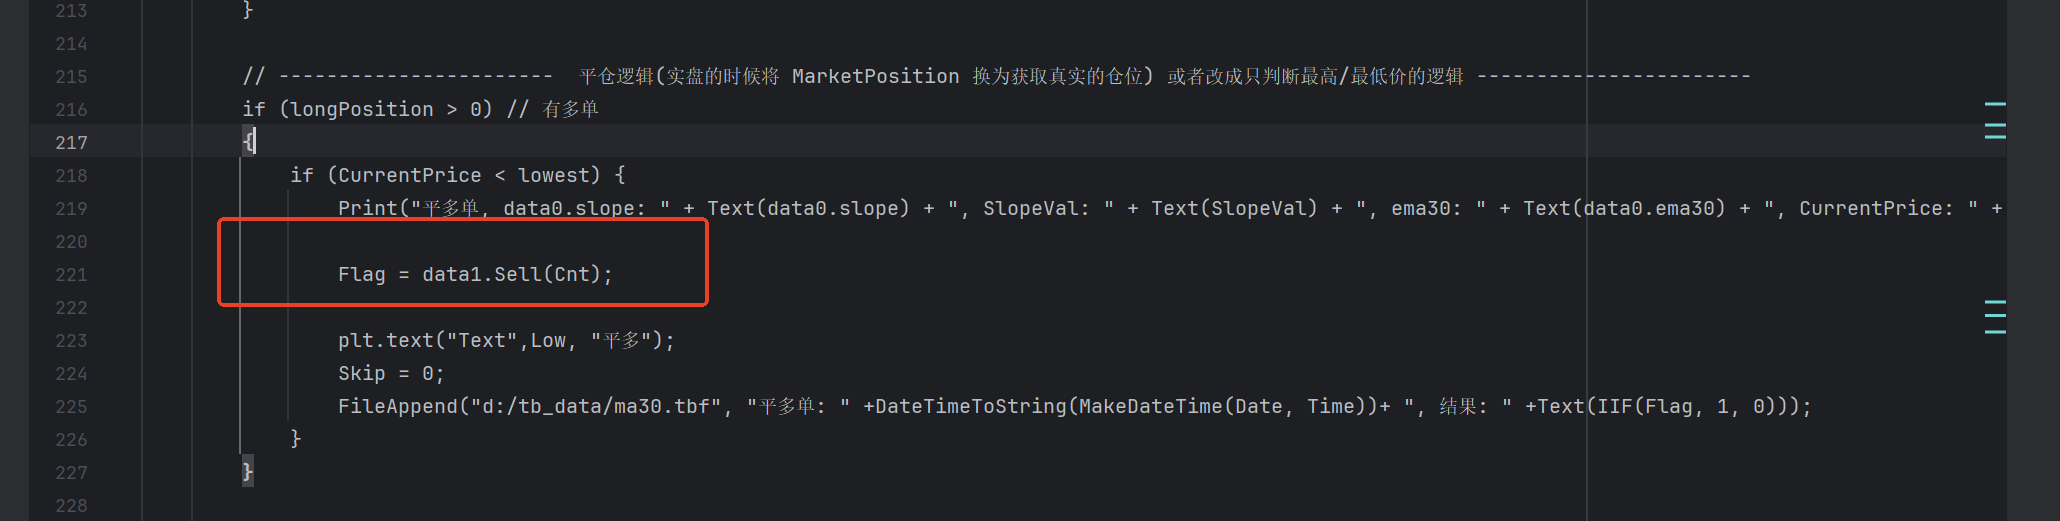Click line number 213 in the gutter
This screenshot has width=2060, height=521.
[71, 11]
